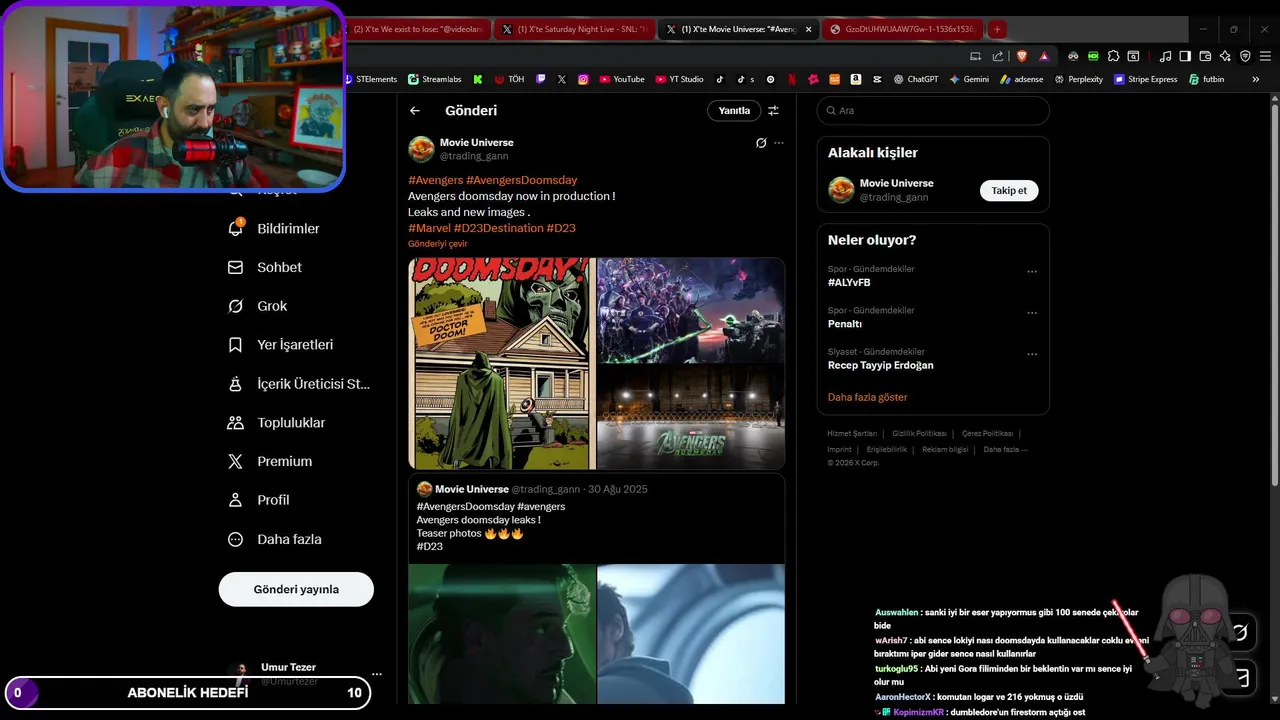
Task: Open the Netflix bookmark icon
Action: point(791,79)
